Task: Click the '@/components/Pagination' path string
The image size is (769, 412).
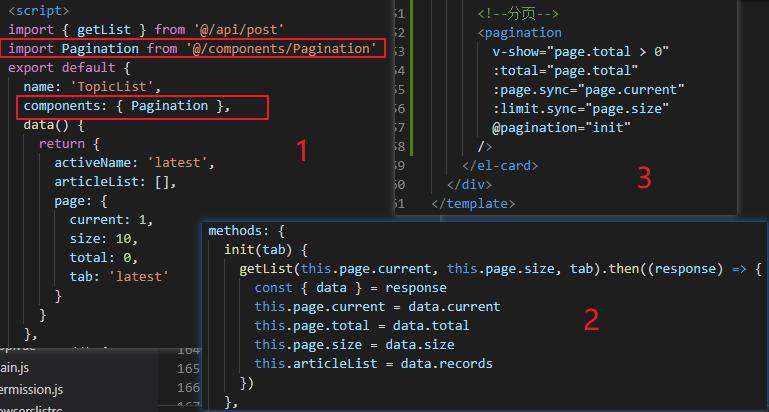Action: 281,49
